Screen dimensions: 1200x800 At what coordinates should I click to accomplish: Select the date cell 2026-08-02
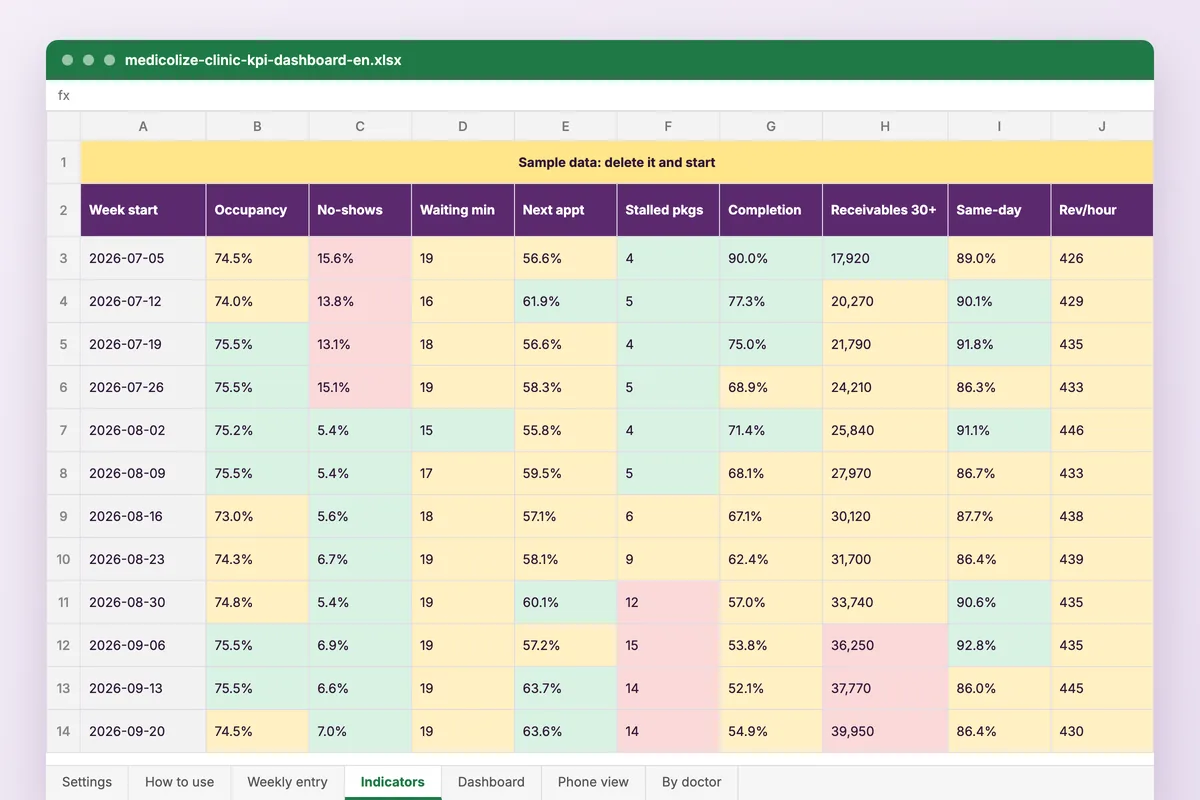click(143, 430)
